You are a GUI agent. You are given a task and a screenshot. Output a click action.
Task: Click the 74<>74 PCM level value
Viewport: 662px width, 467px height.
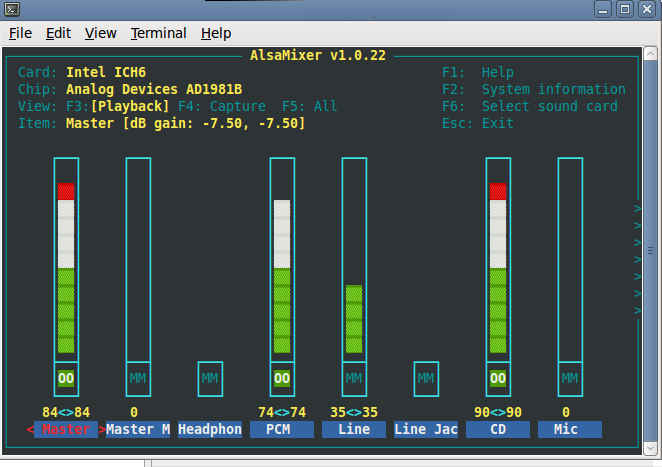tap(282, 412)
